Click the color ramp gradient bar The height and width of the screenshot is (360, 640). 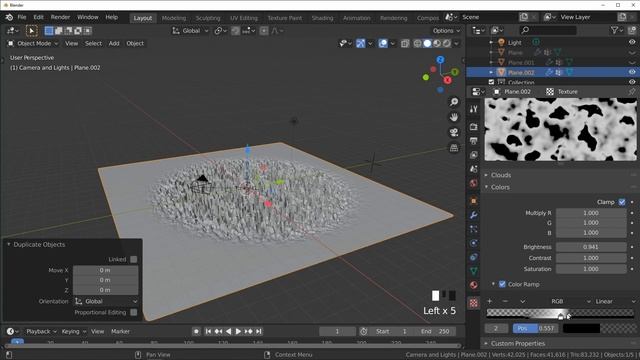tap(560, 313)
